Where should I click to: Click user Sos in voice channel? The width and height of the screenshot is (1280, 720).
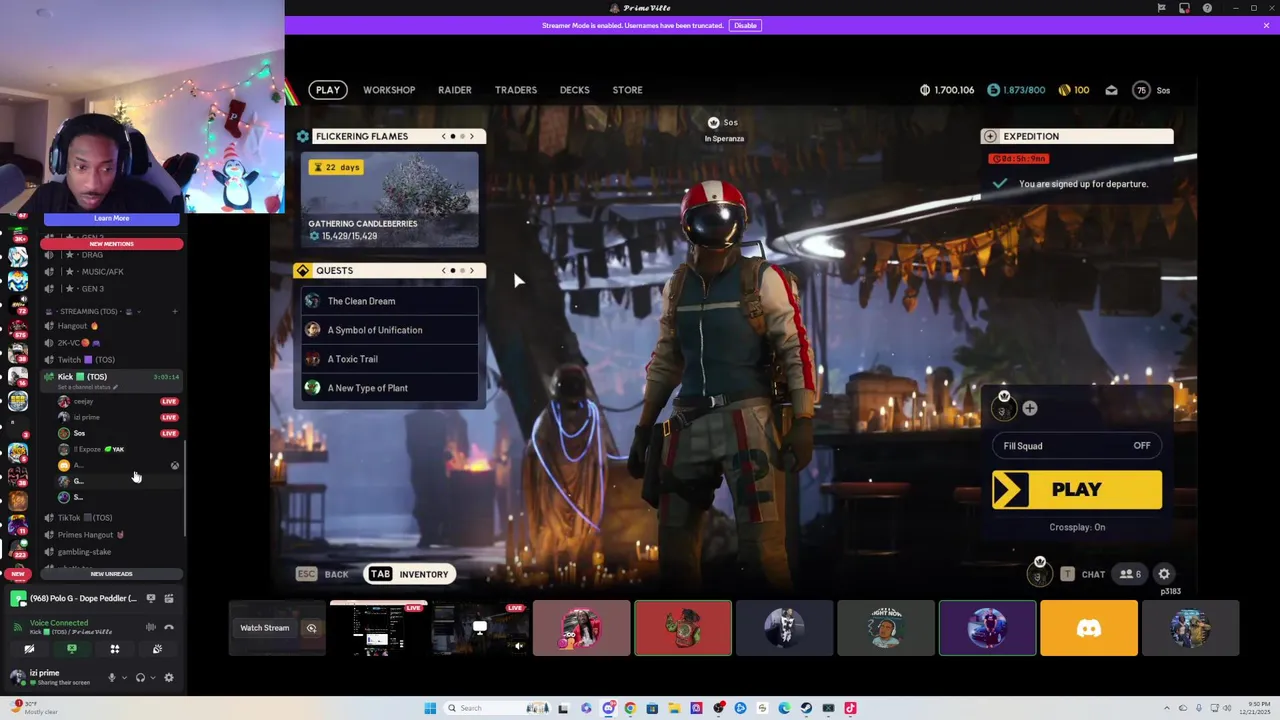coord(118,433)
